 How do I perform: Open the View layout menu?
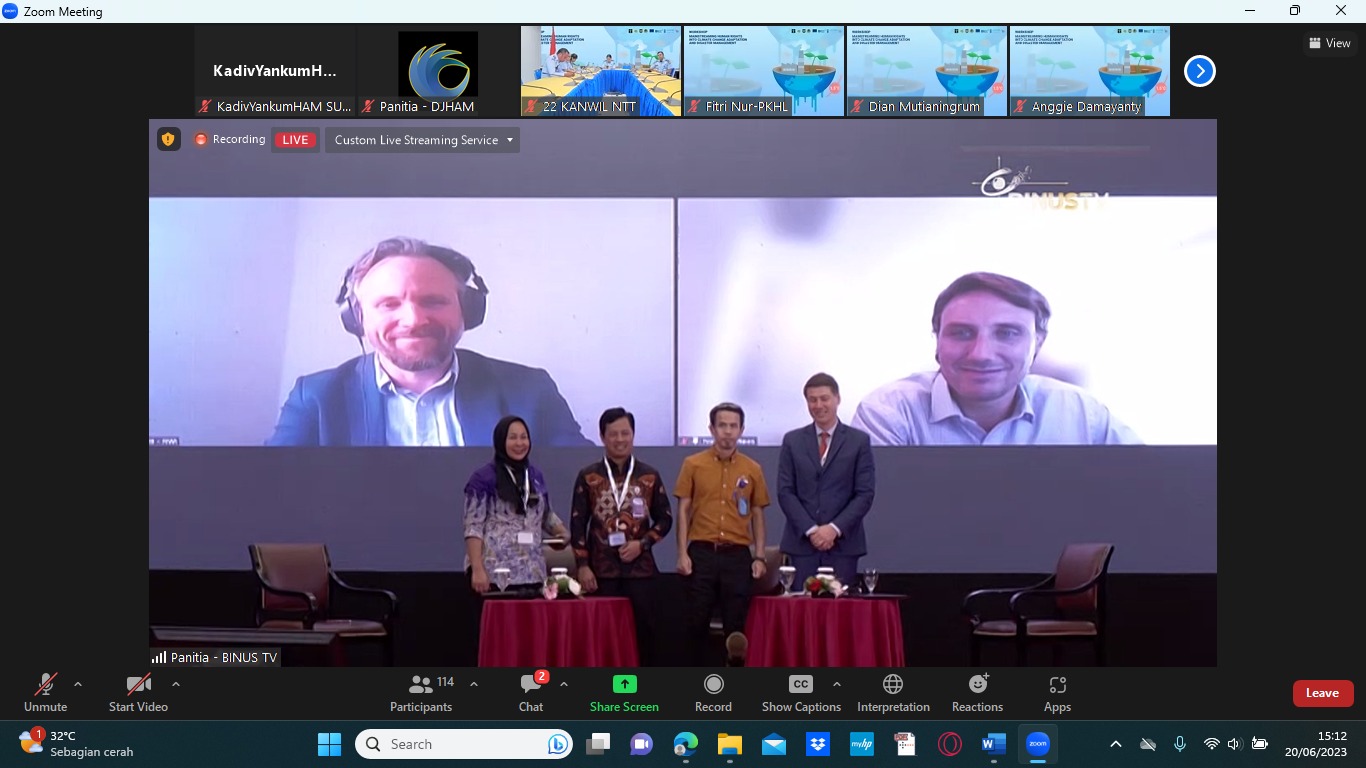(x=1330, y=43)
